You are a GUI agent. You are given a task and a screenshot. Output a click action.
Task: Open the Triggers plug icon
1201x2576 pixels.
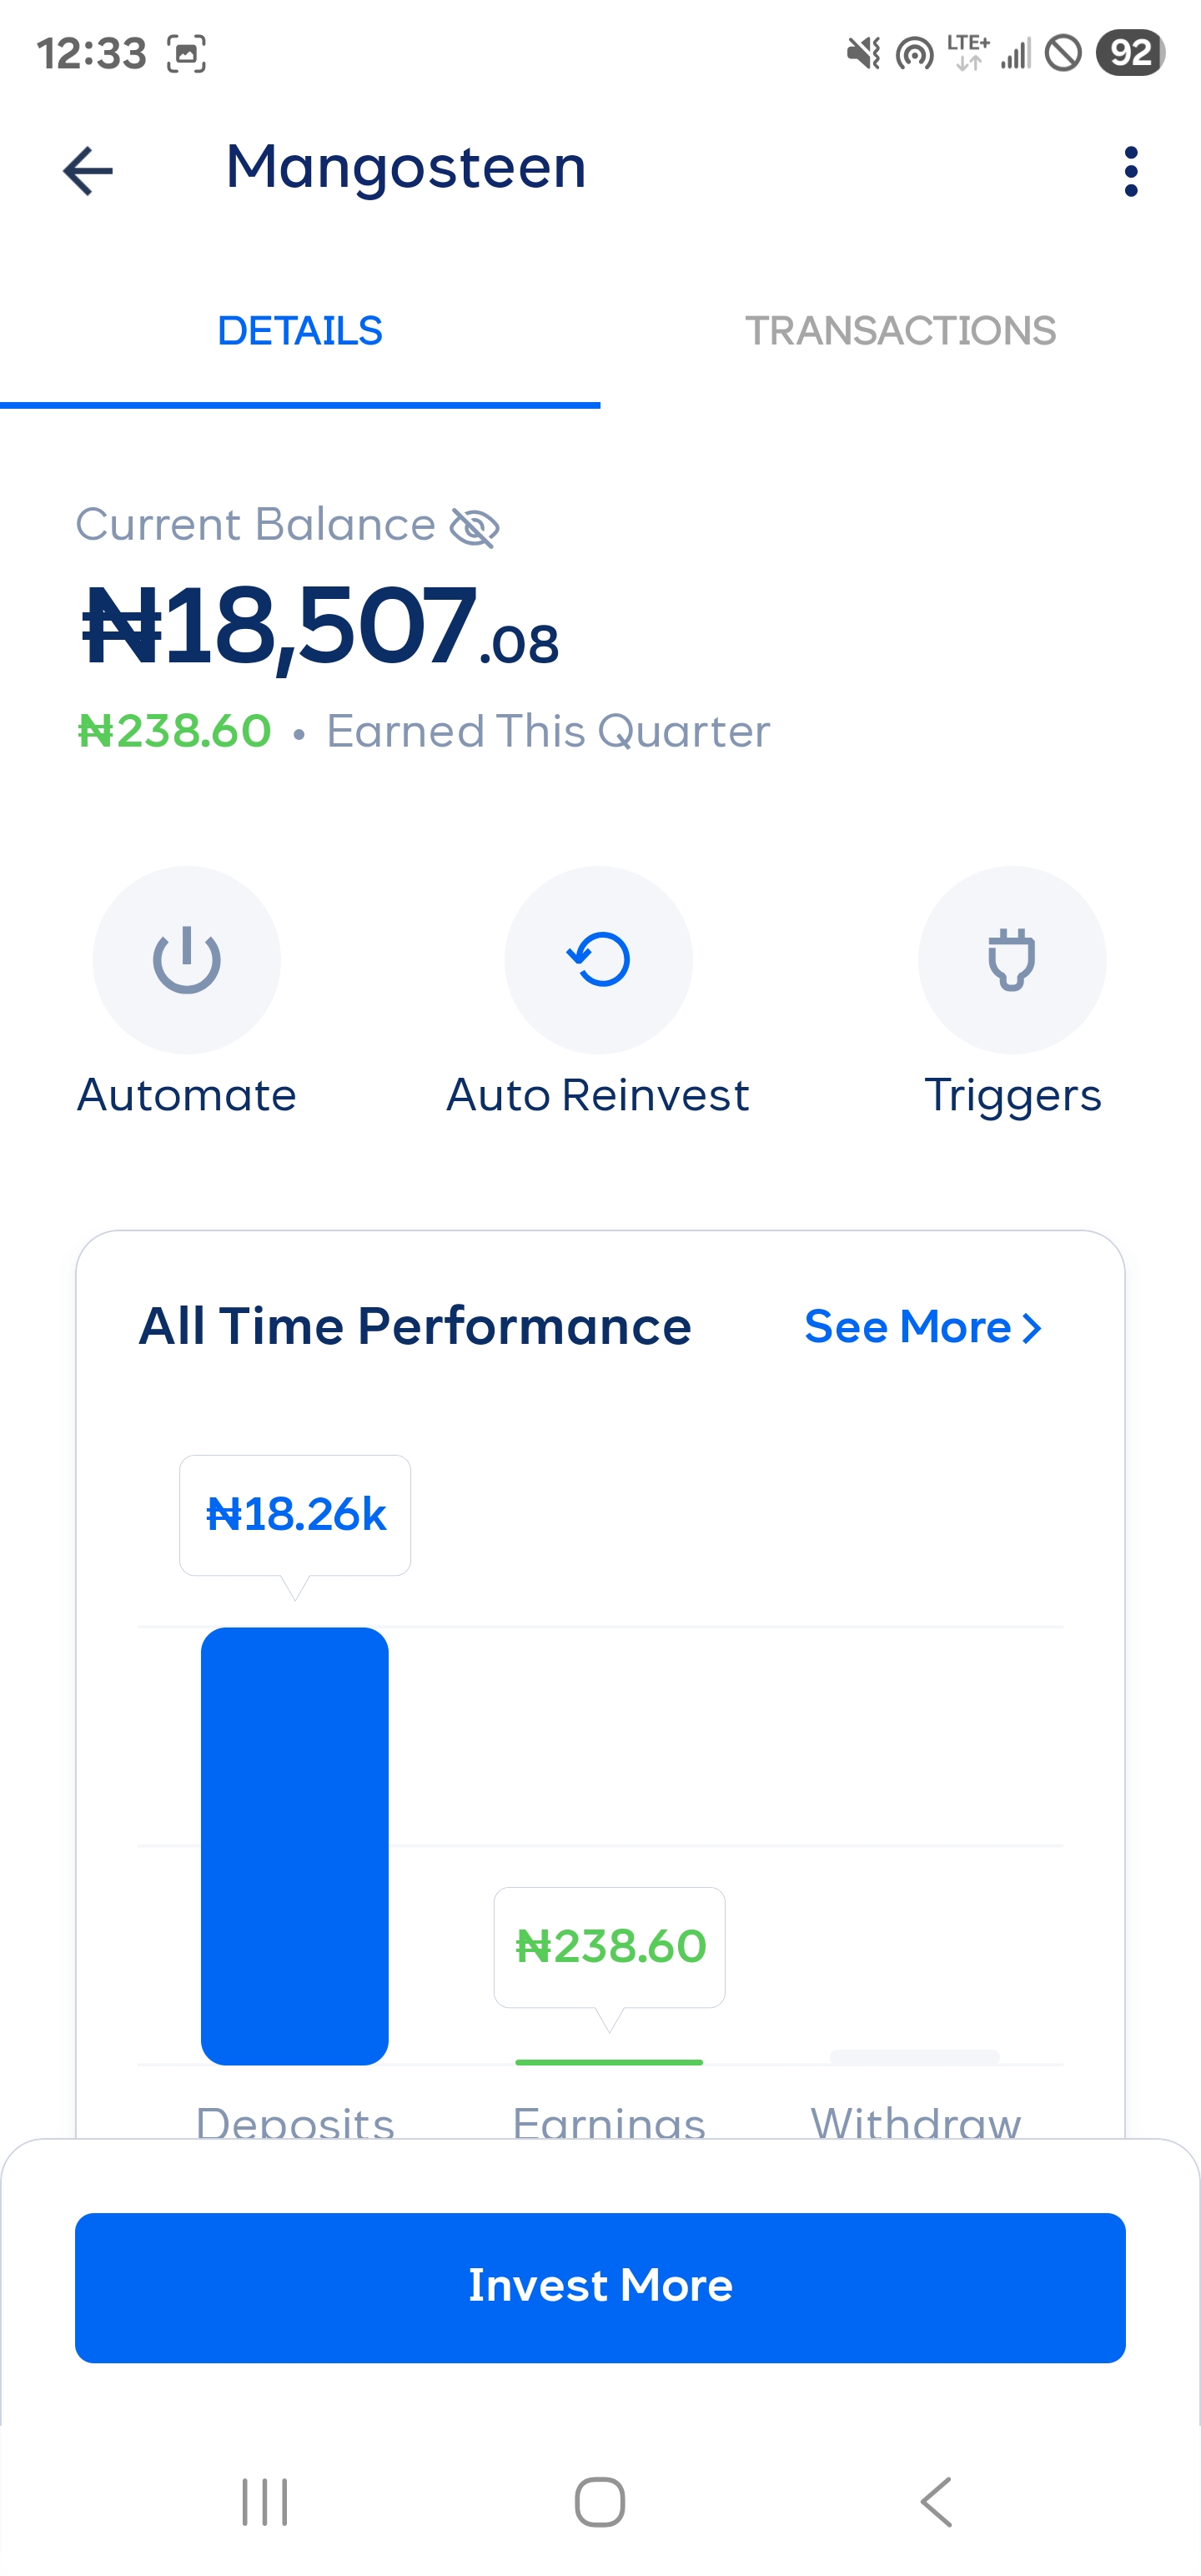pos(1011,960)
